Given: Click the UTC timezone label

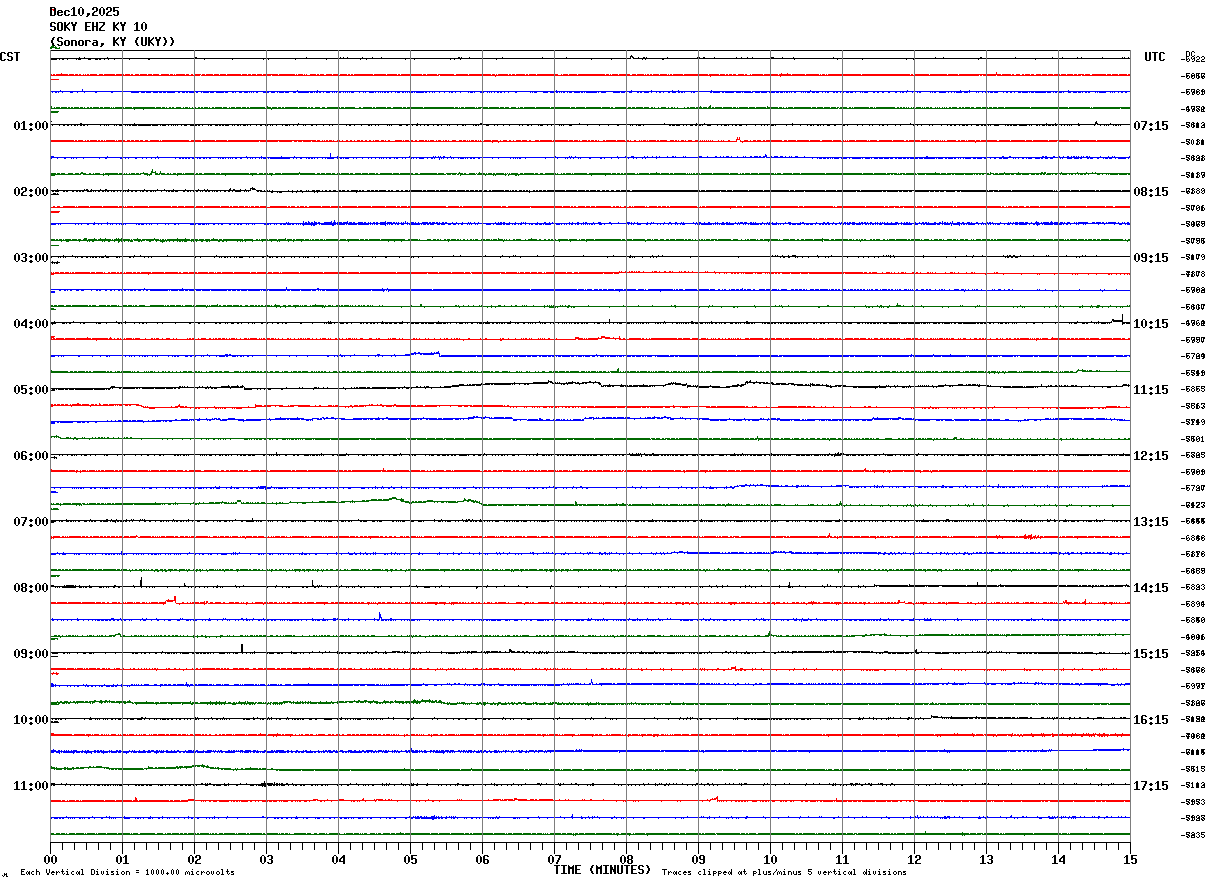Looking at the screenshot, I should [x=1155, y=57].
